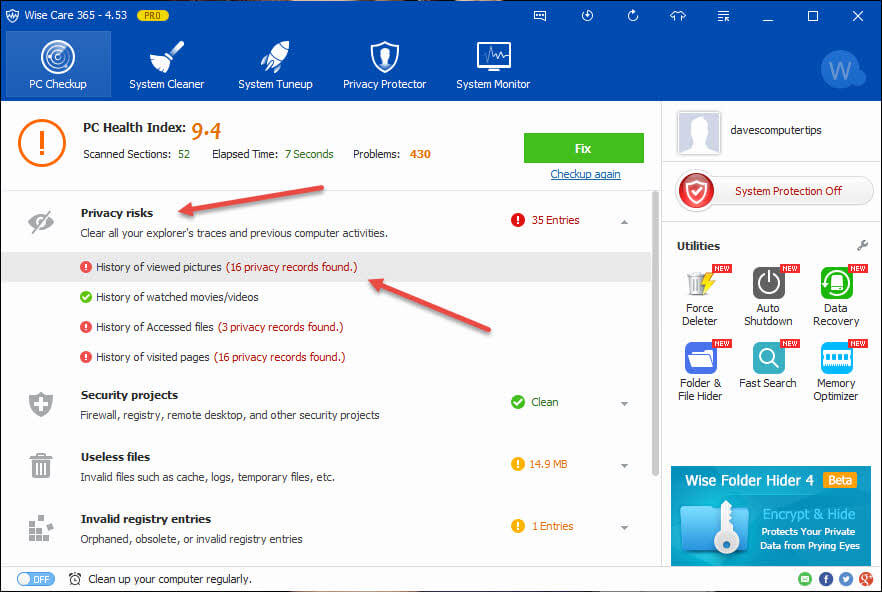Click the davescomputertips username
Screen dimensions: 882x592
[x=776, y=130]
